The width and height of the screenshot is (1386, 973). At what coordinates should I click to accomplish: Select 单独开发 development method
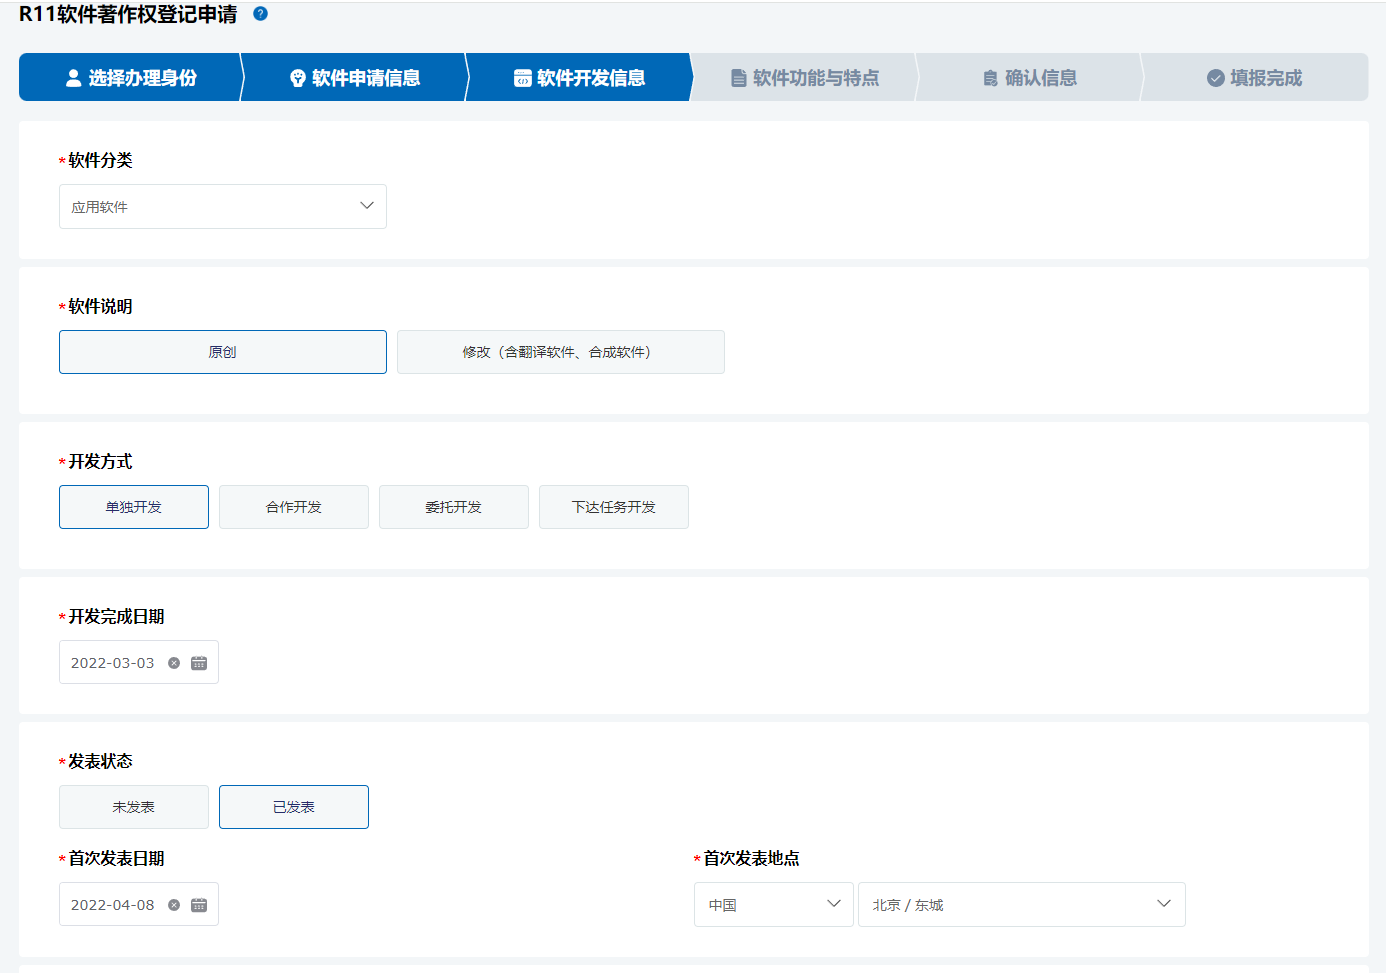point(134,507)
